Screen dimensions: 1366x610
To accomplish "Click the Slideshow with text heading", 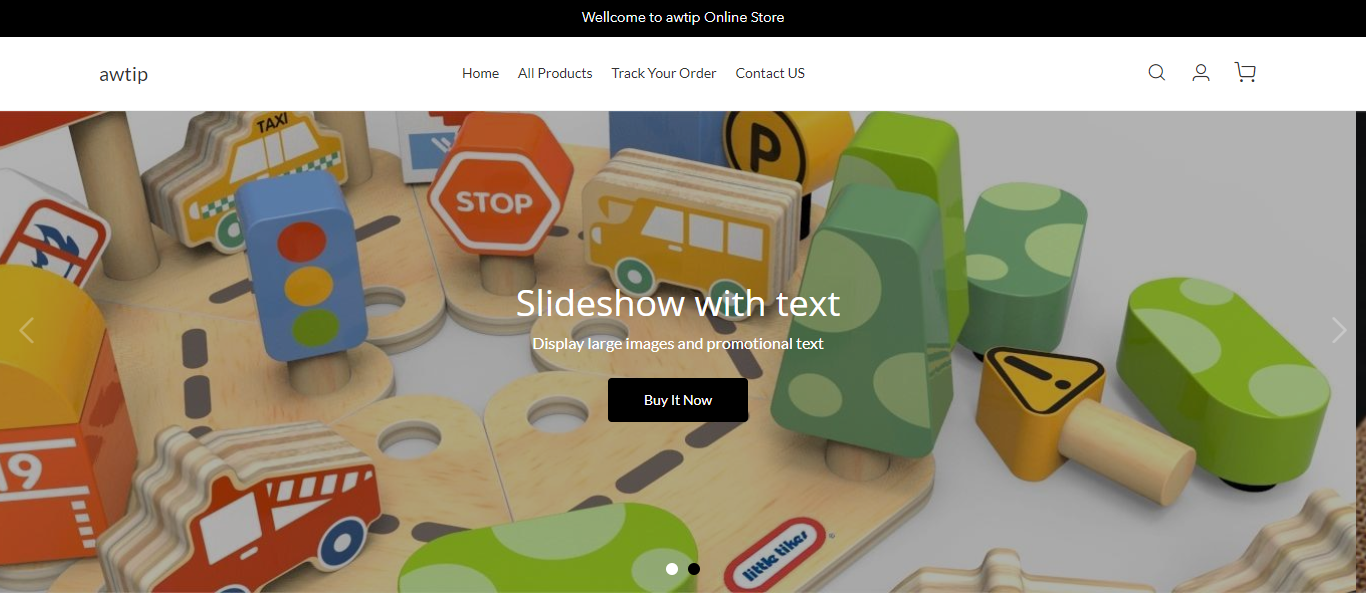I will (x=678, y=303).
